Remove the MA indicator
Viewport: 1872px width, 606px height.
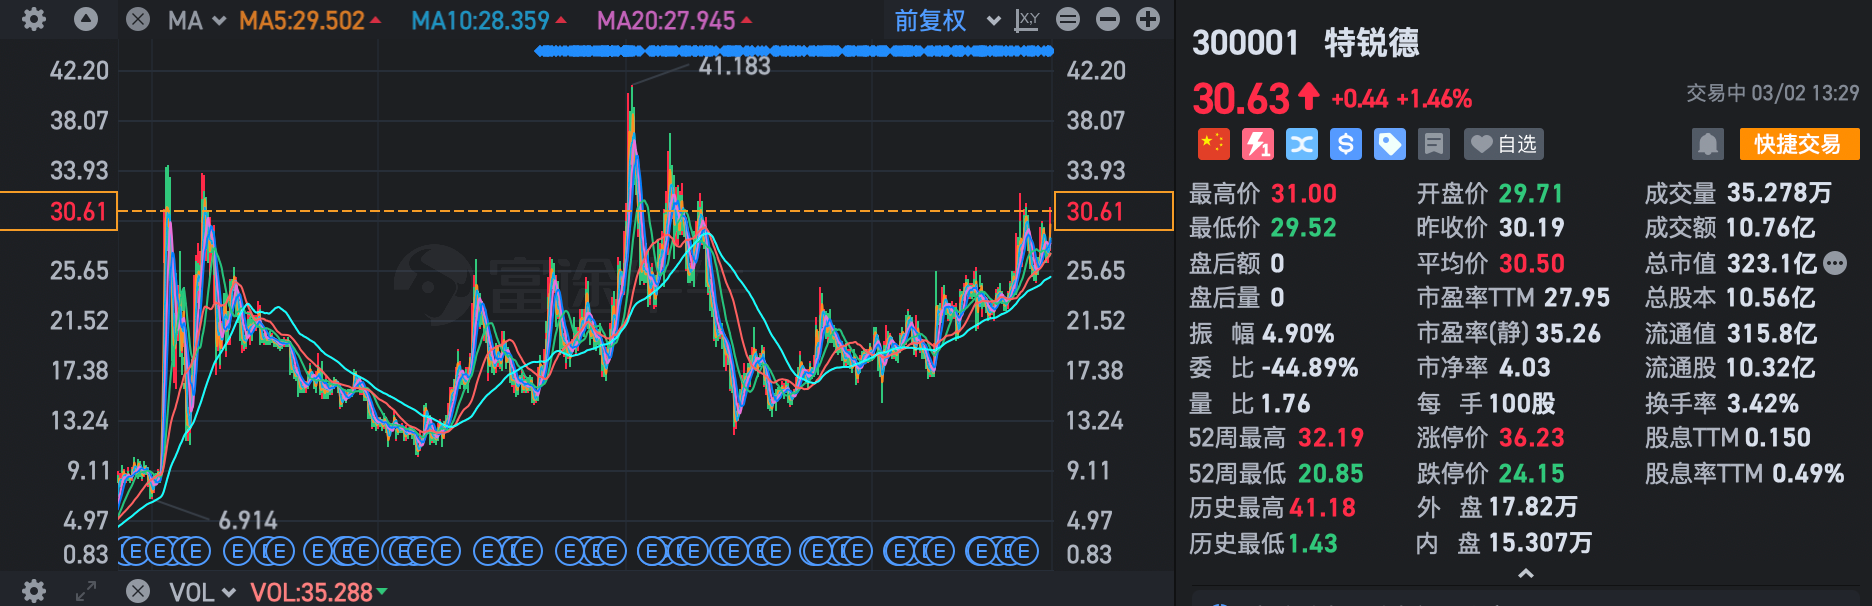138,20
